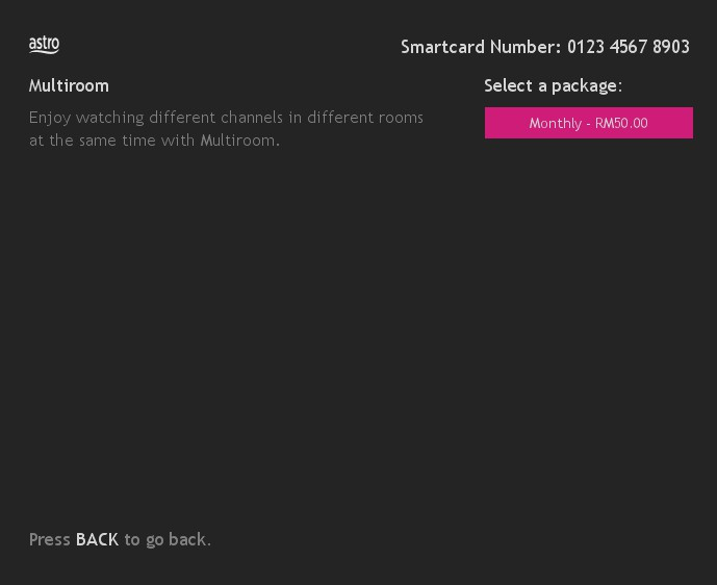718x585 pixels.
Task: Click the word Multiroom in the description
Action: (x=238, y=140)
